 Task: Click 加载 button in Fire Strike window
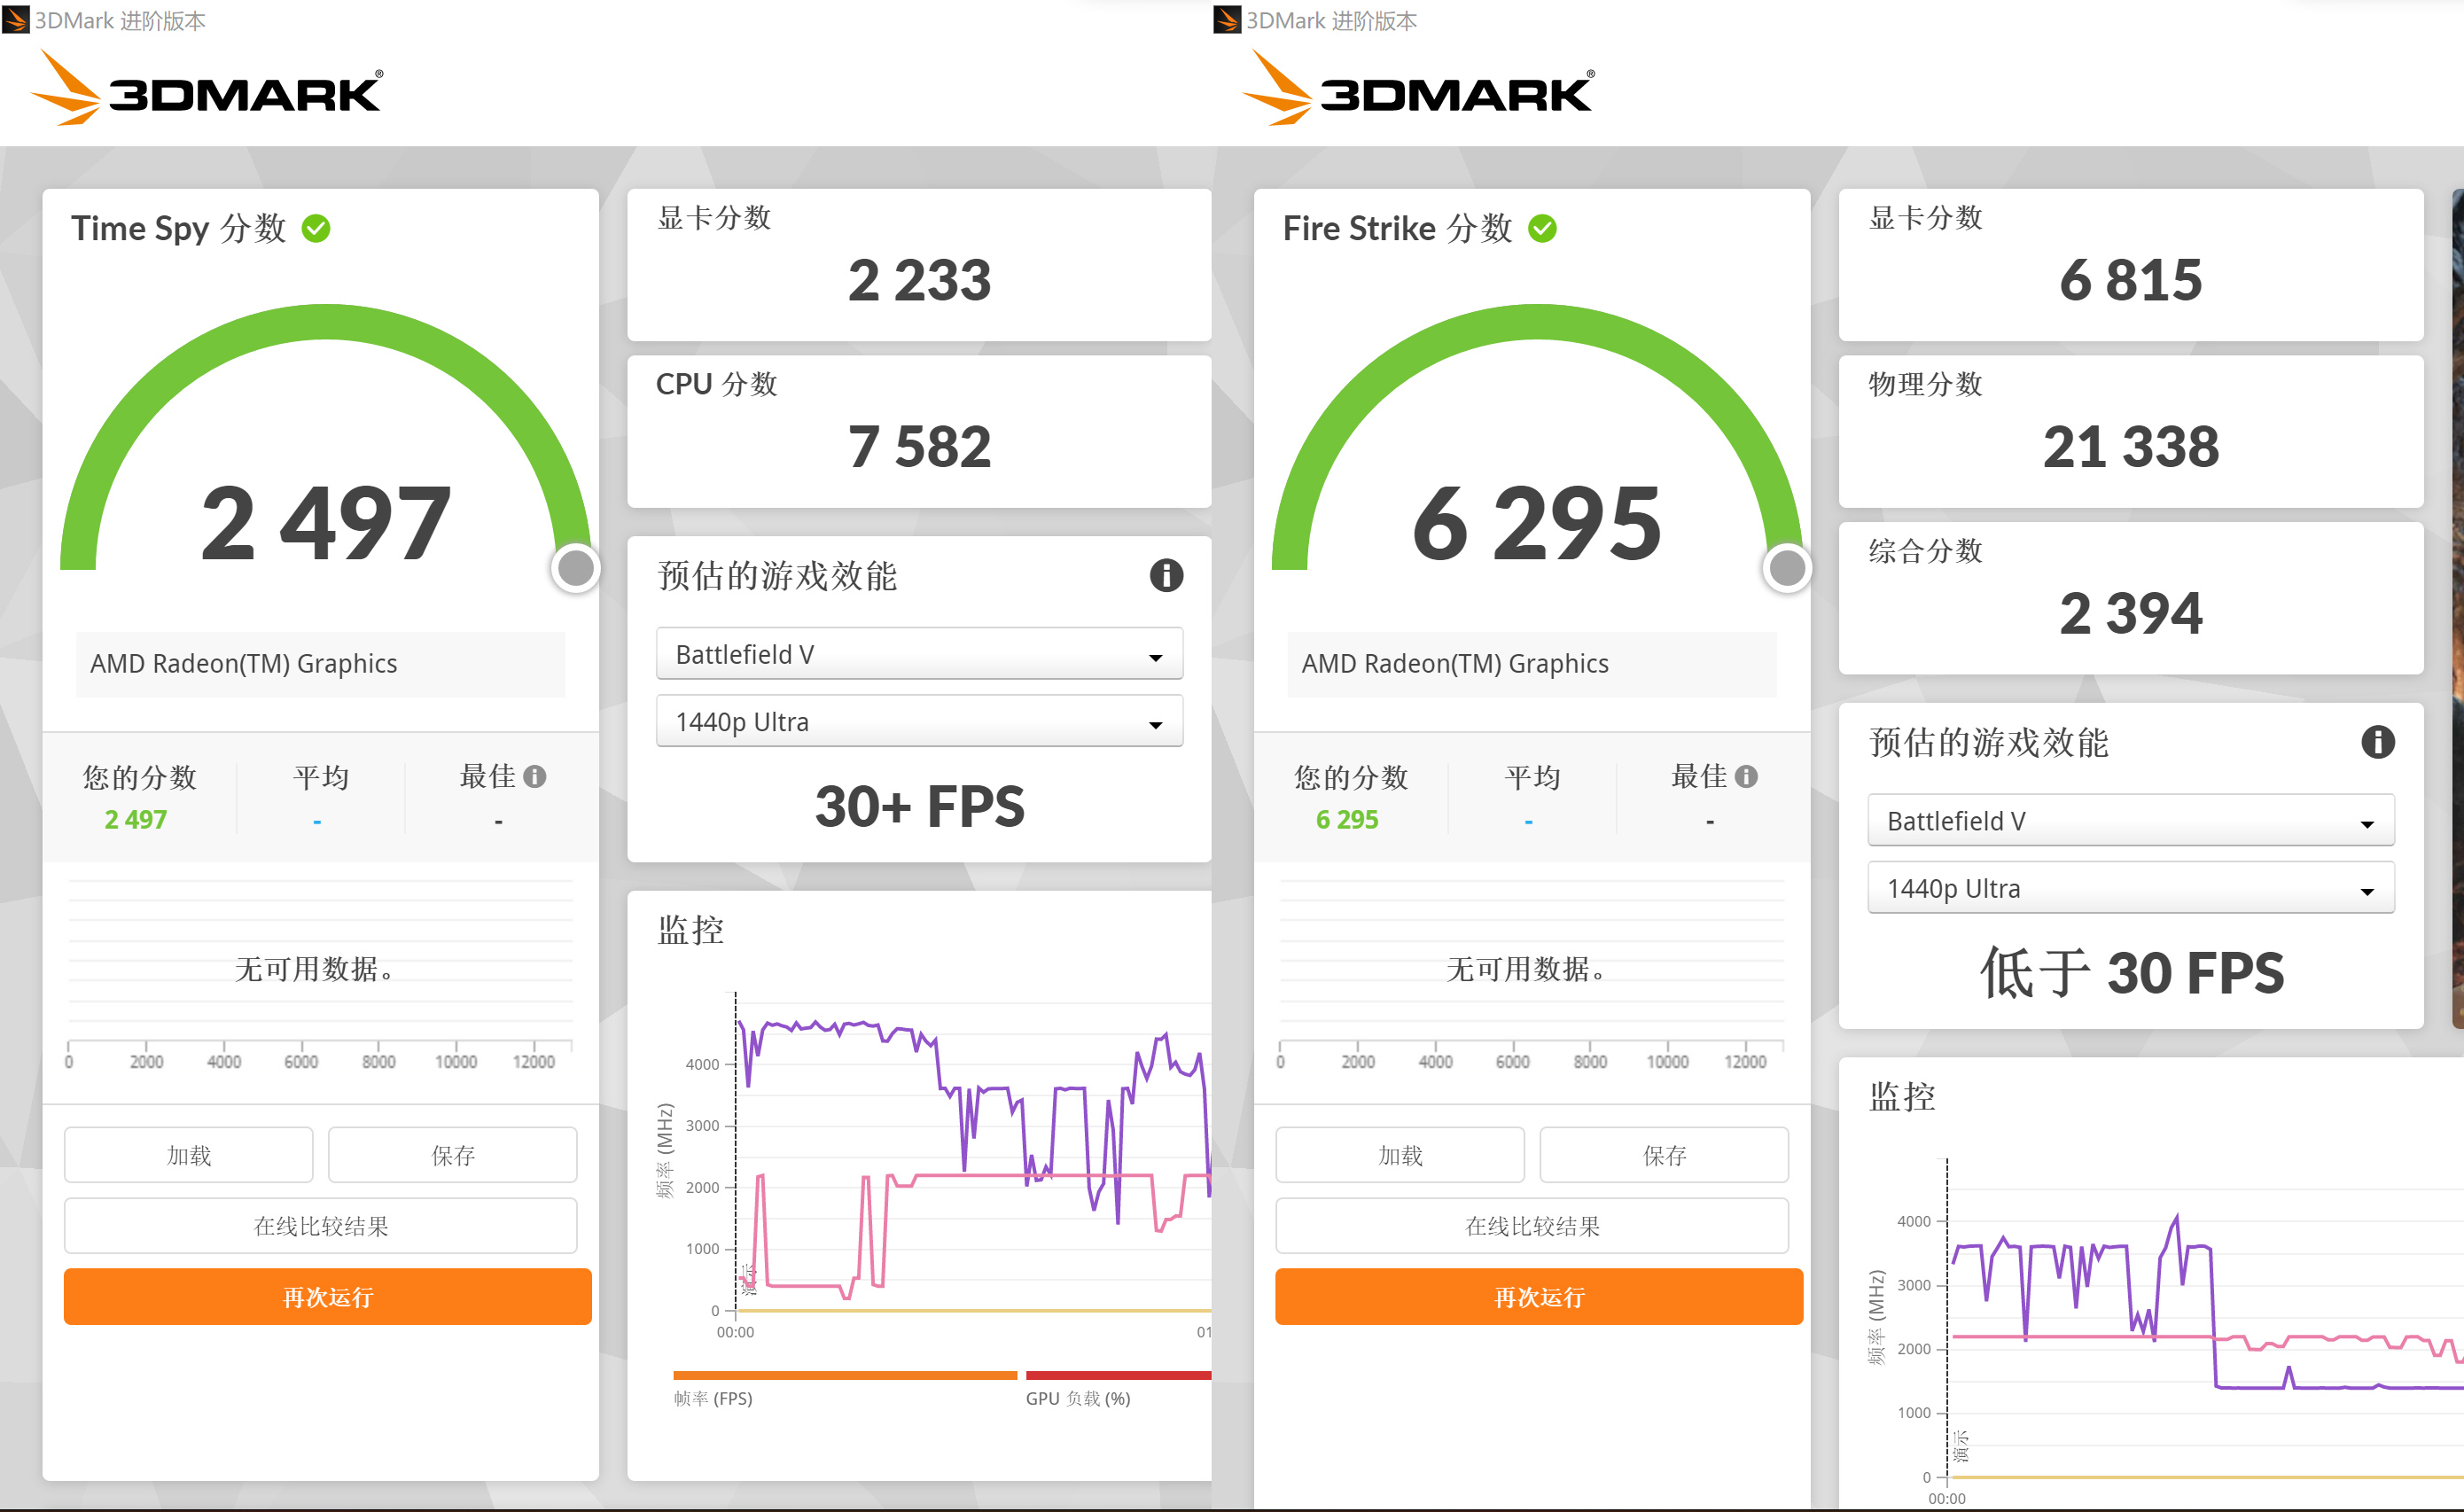click(1400, 1155)
